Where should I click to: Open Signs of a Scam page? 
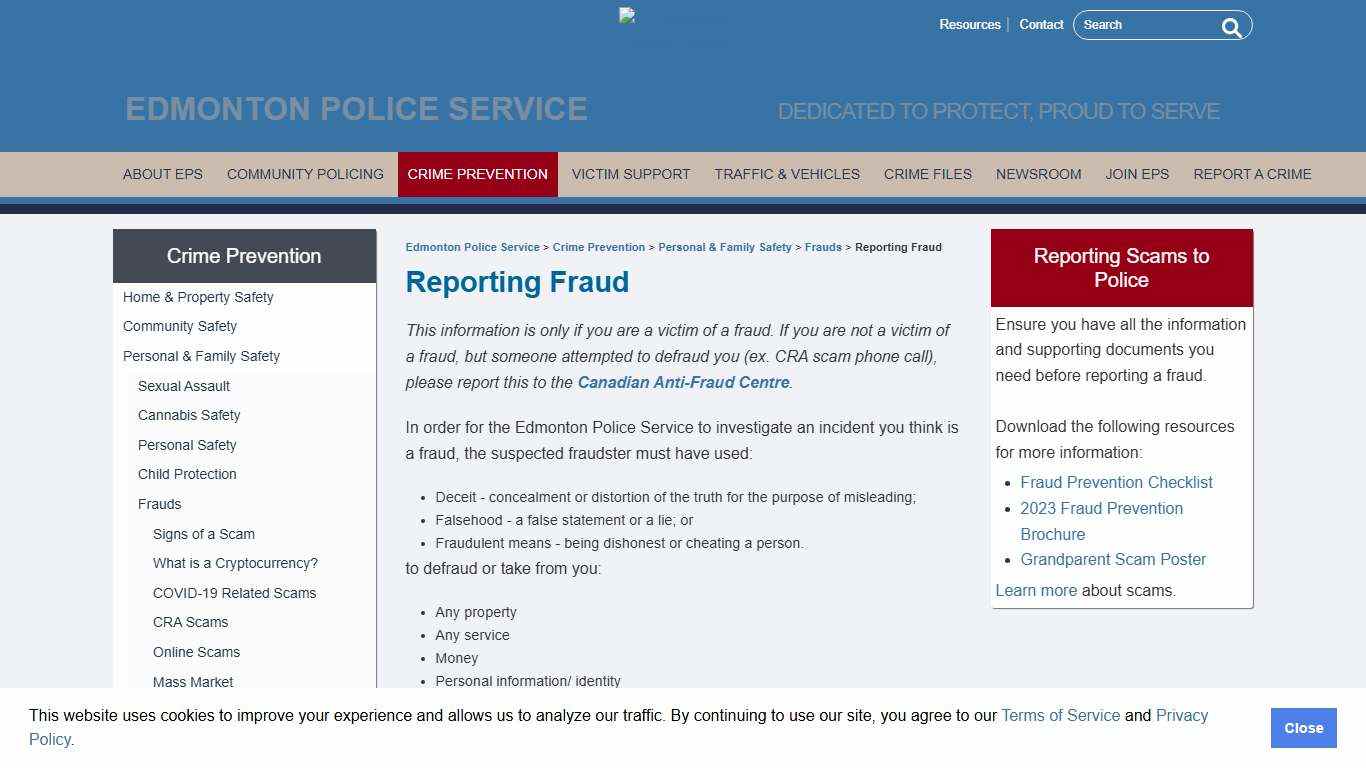pos(203,534)
